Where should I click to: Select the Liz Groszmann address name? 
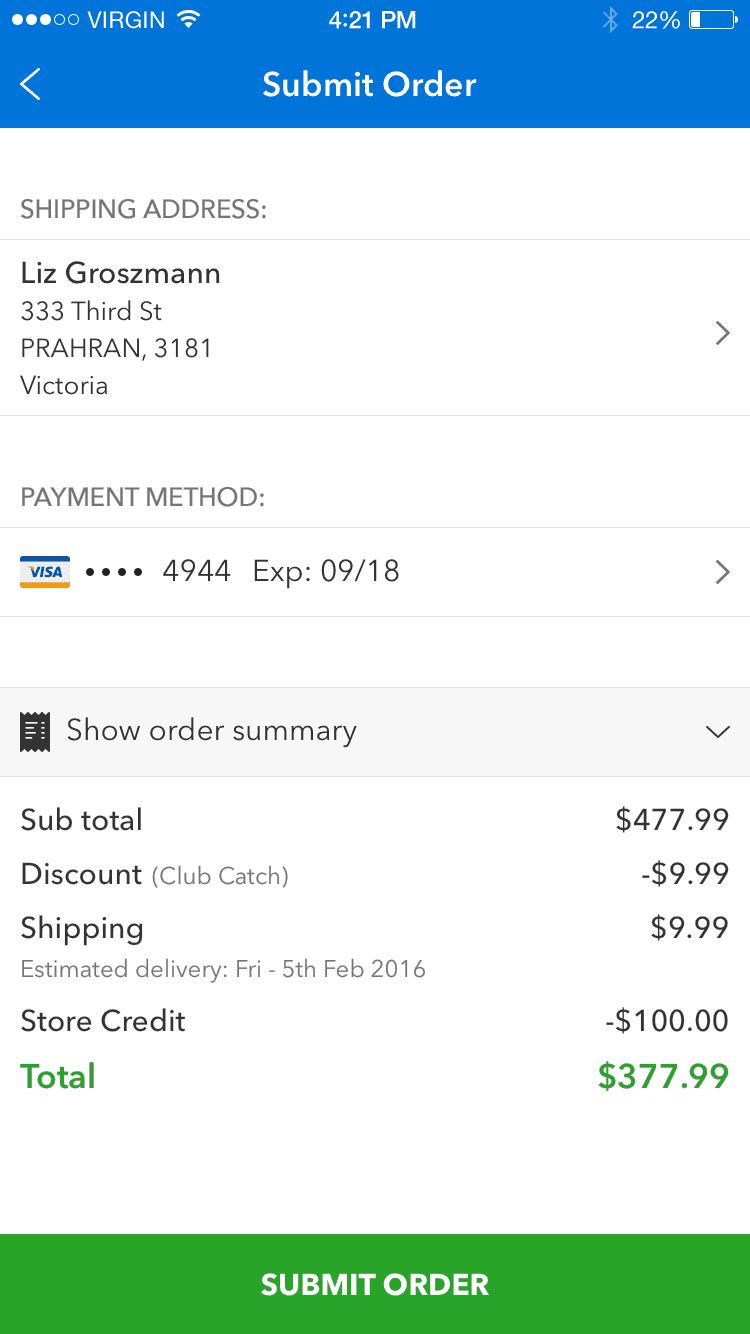(x=121, y=273)
